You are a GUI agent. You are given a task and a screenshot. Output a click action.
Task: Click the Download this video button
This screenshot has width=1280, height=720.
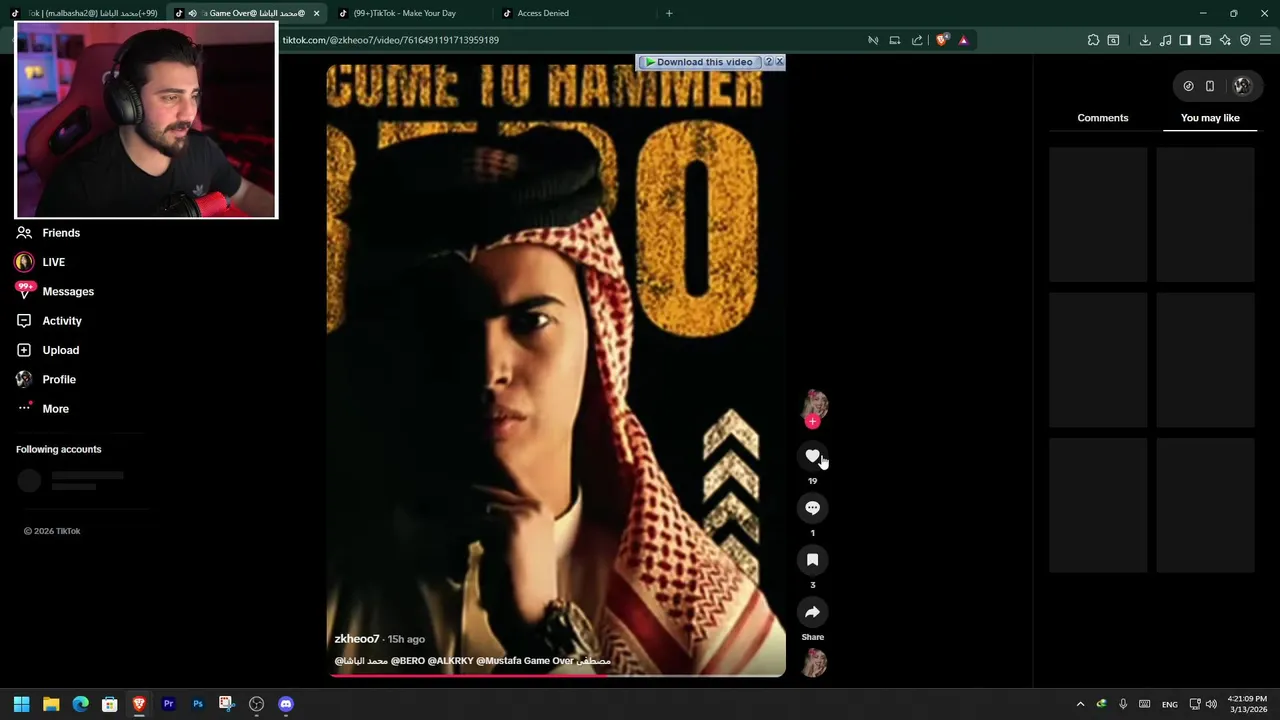(x=698, y=62)
